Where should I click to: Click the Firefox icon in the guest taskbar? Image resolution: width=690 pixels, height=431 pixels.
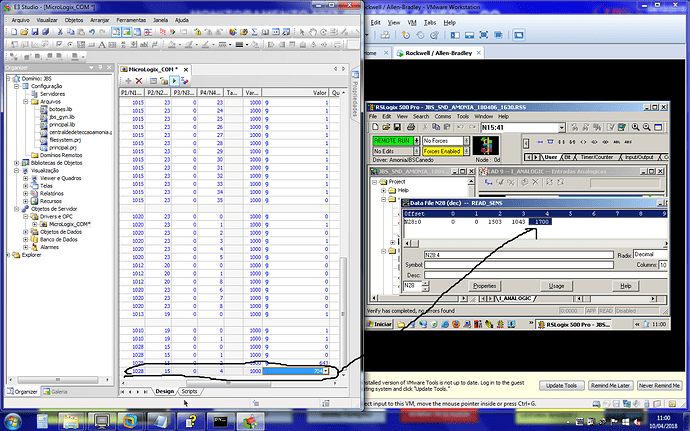456,324
